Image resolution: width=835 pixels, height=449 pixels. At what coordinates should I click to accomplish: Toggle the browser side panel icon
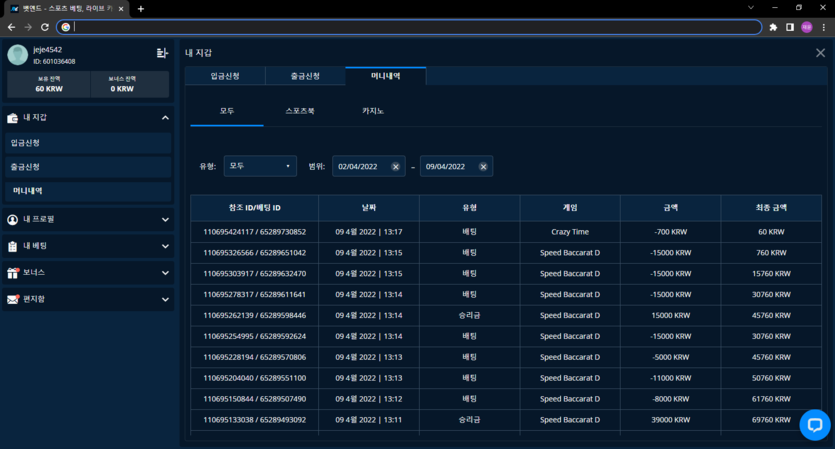point(790,27)
